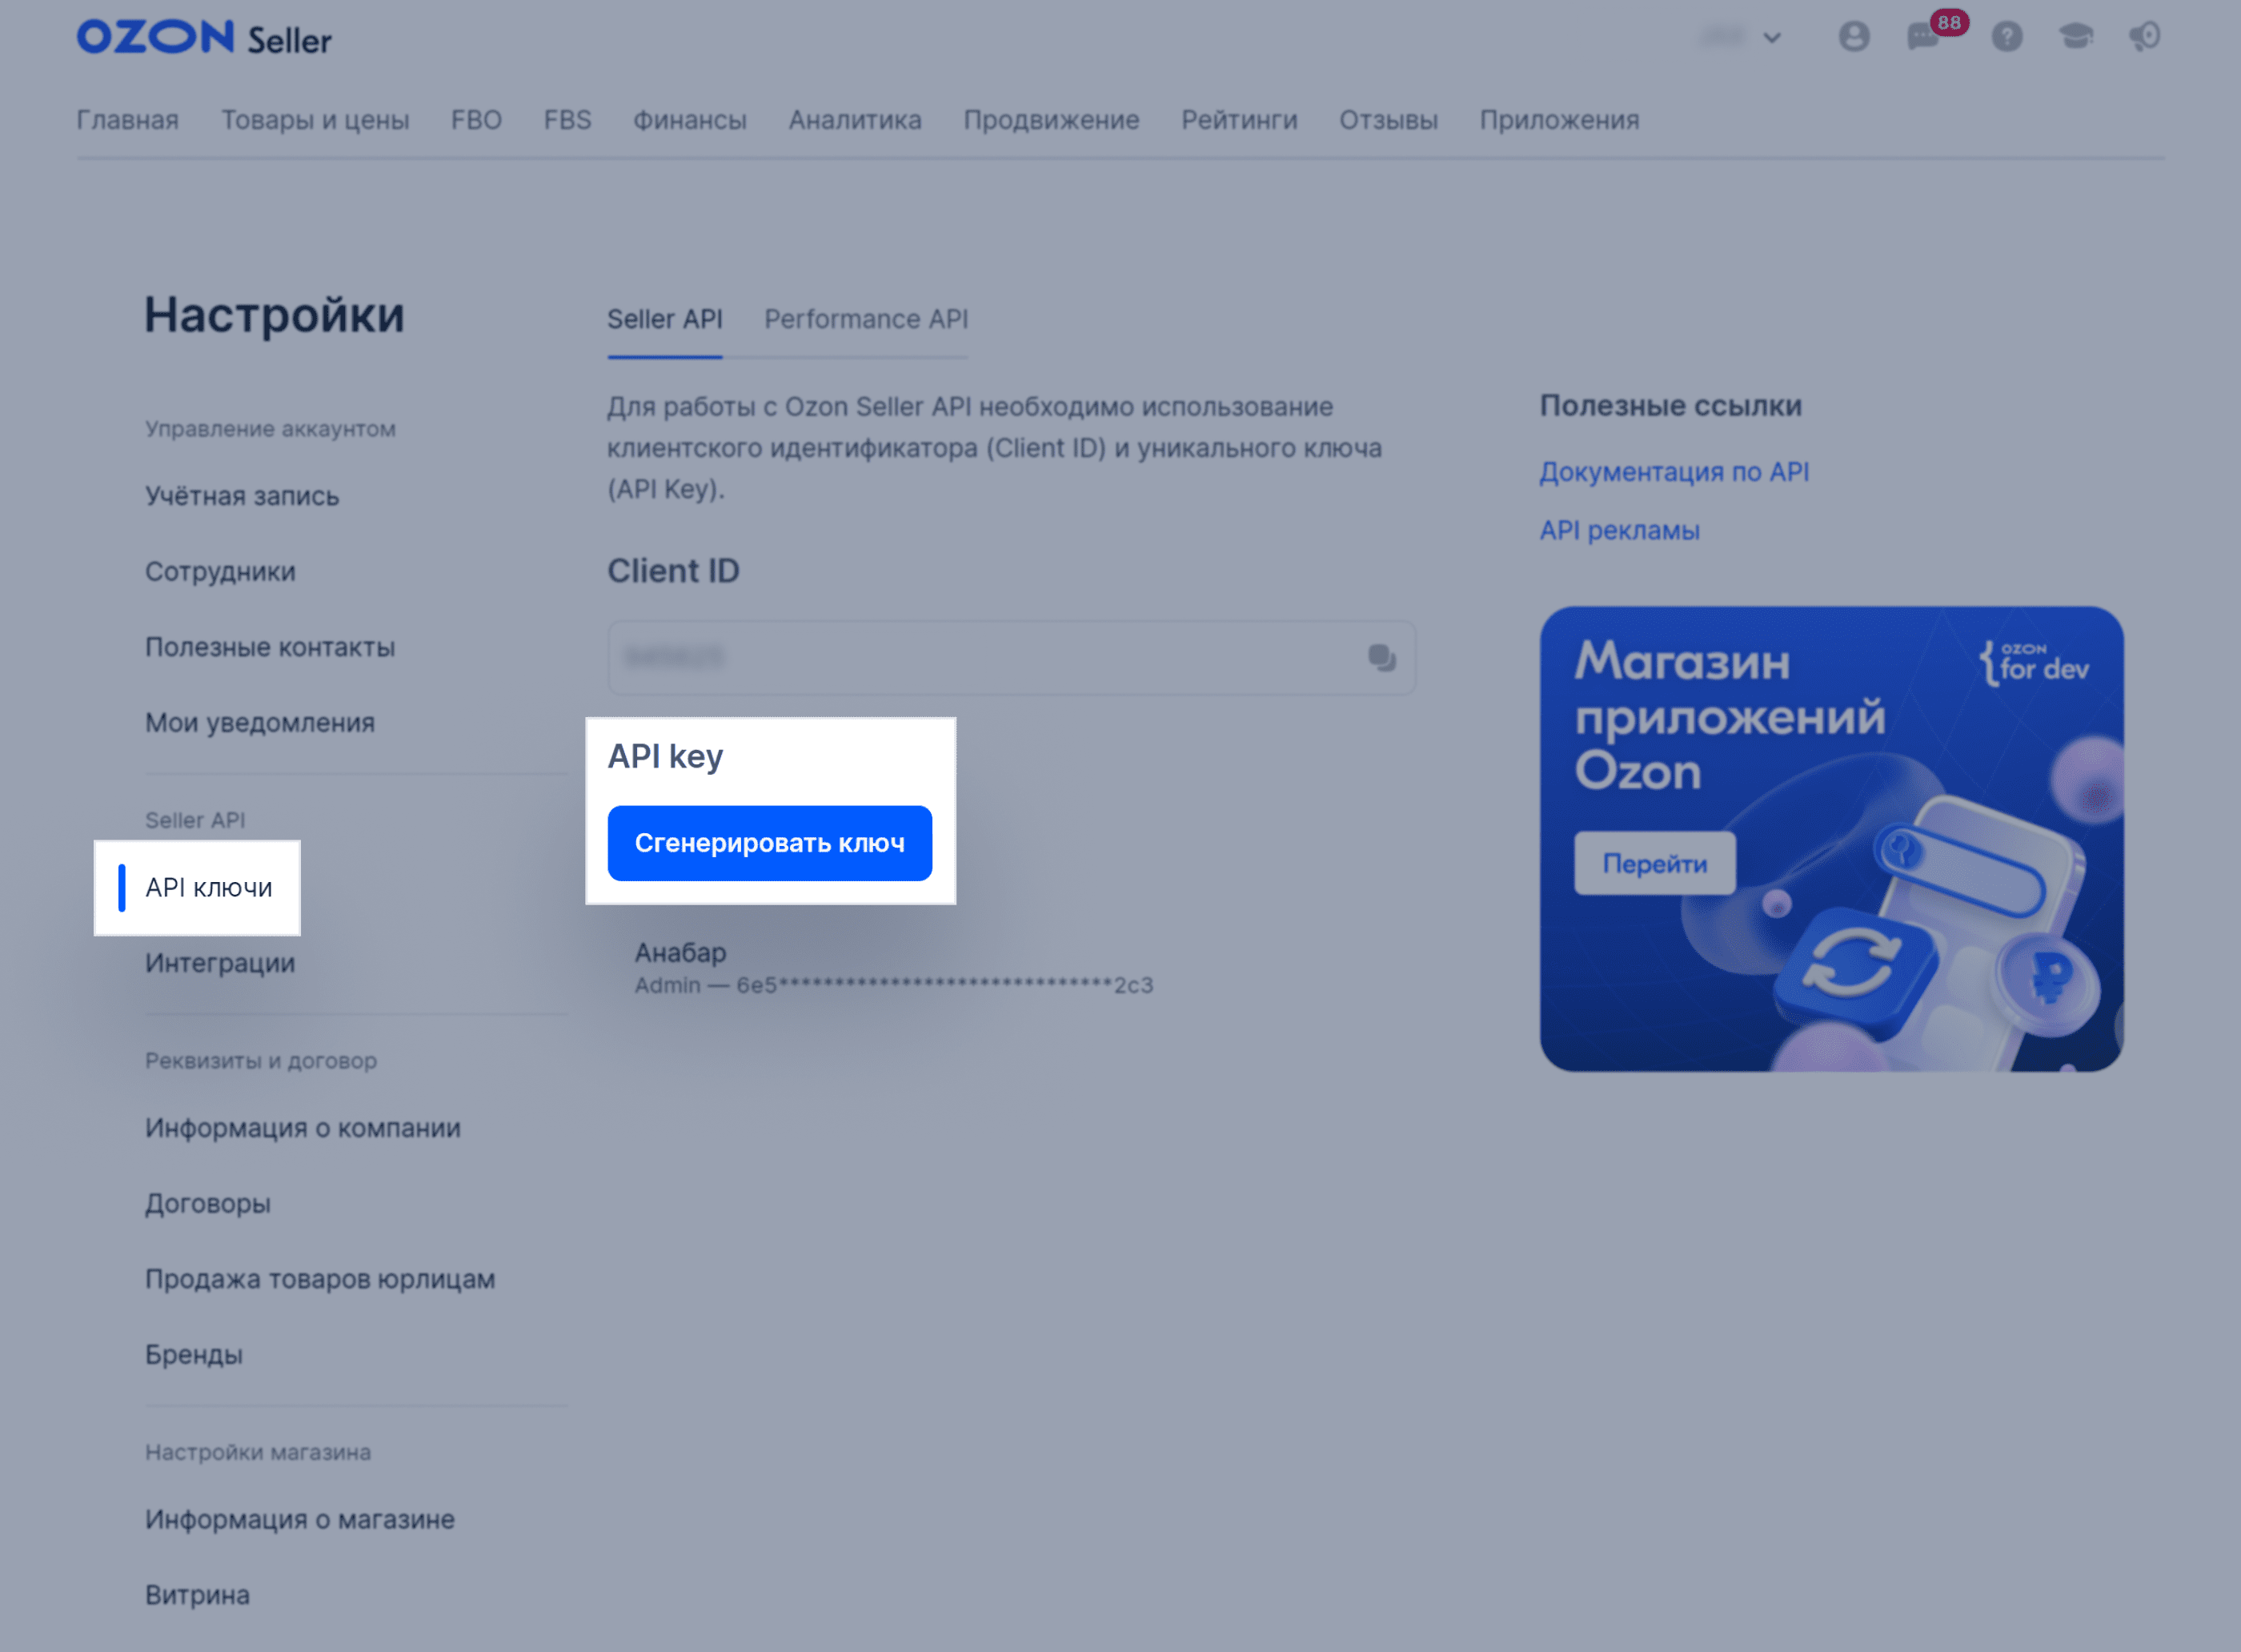2241x1652 pixels.
Task: Open the help question mark icon
Action: tap(2007, 37)
